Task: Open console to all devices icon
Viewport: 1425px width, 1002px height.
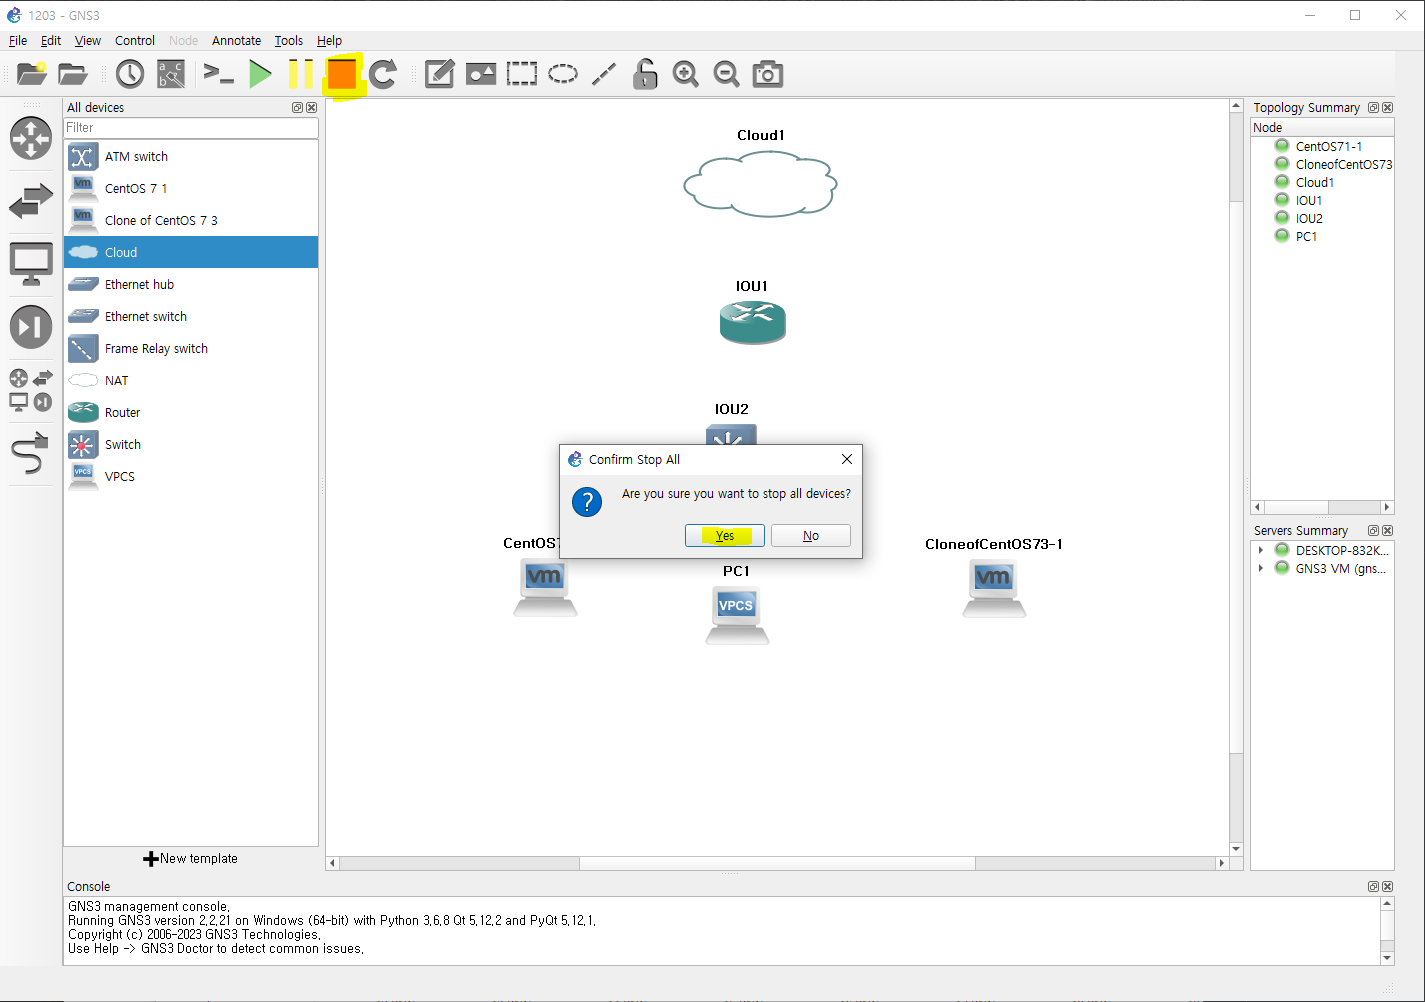Action: coord(218,74)
